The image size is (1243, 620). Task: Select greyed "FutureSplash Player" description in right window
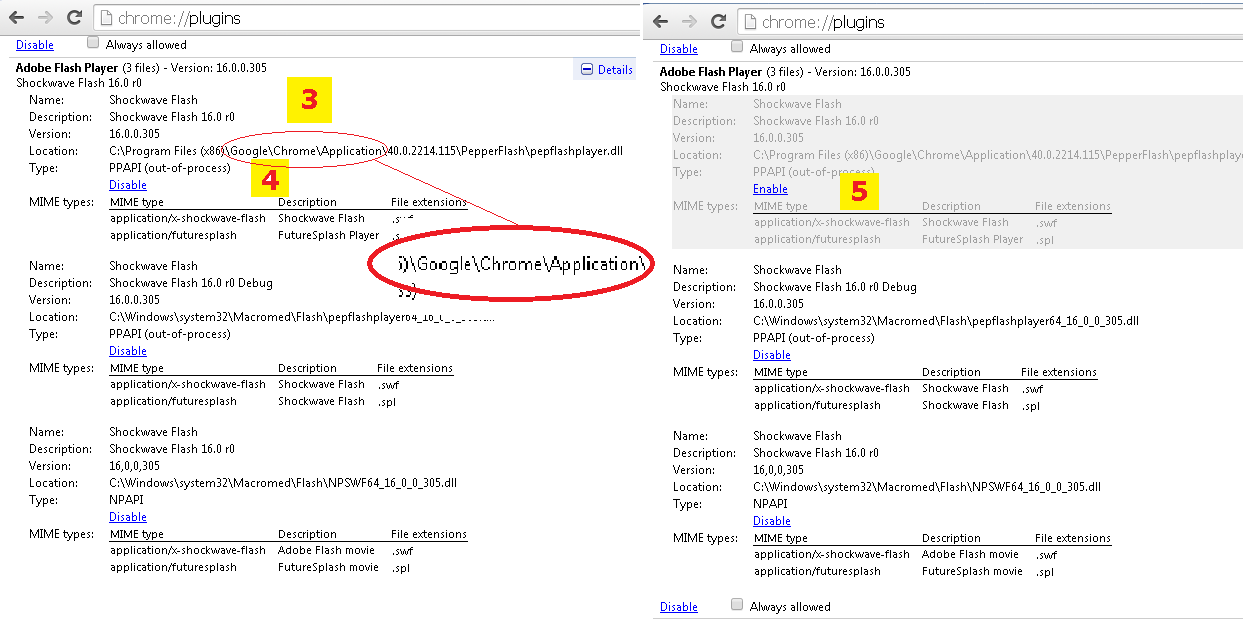tap(973, 239)
